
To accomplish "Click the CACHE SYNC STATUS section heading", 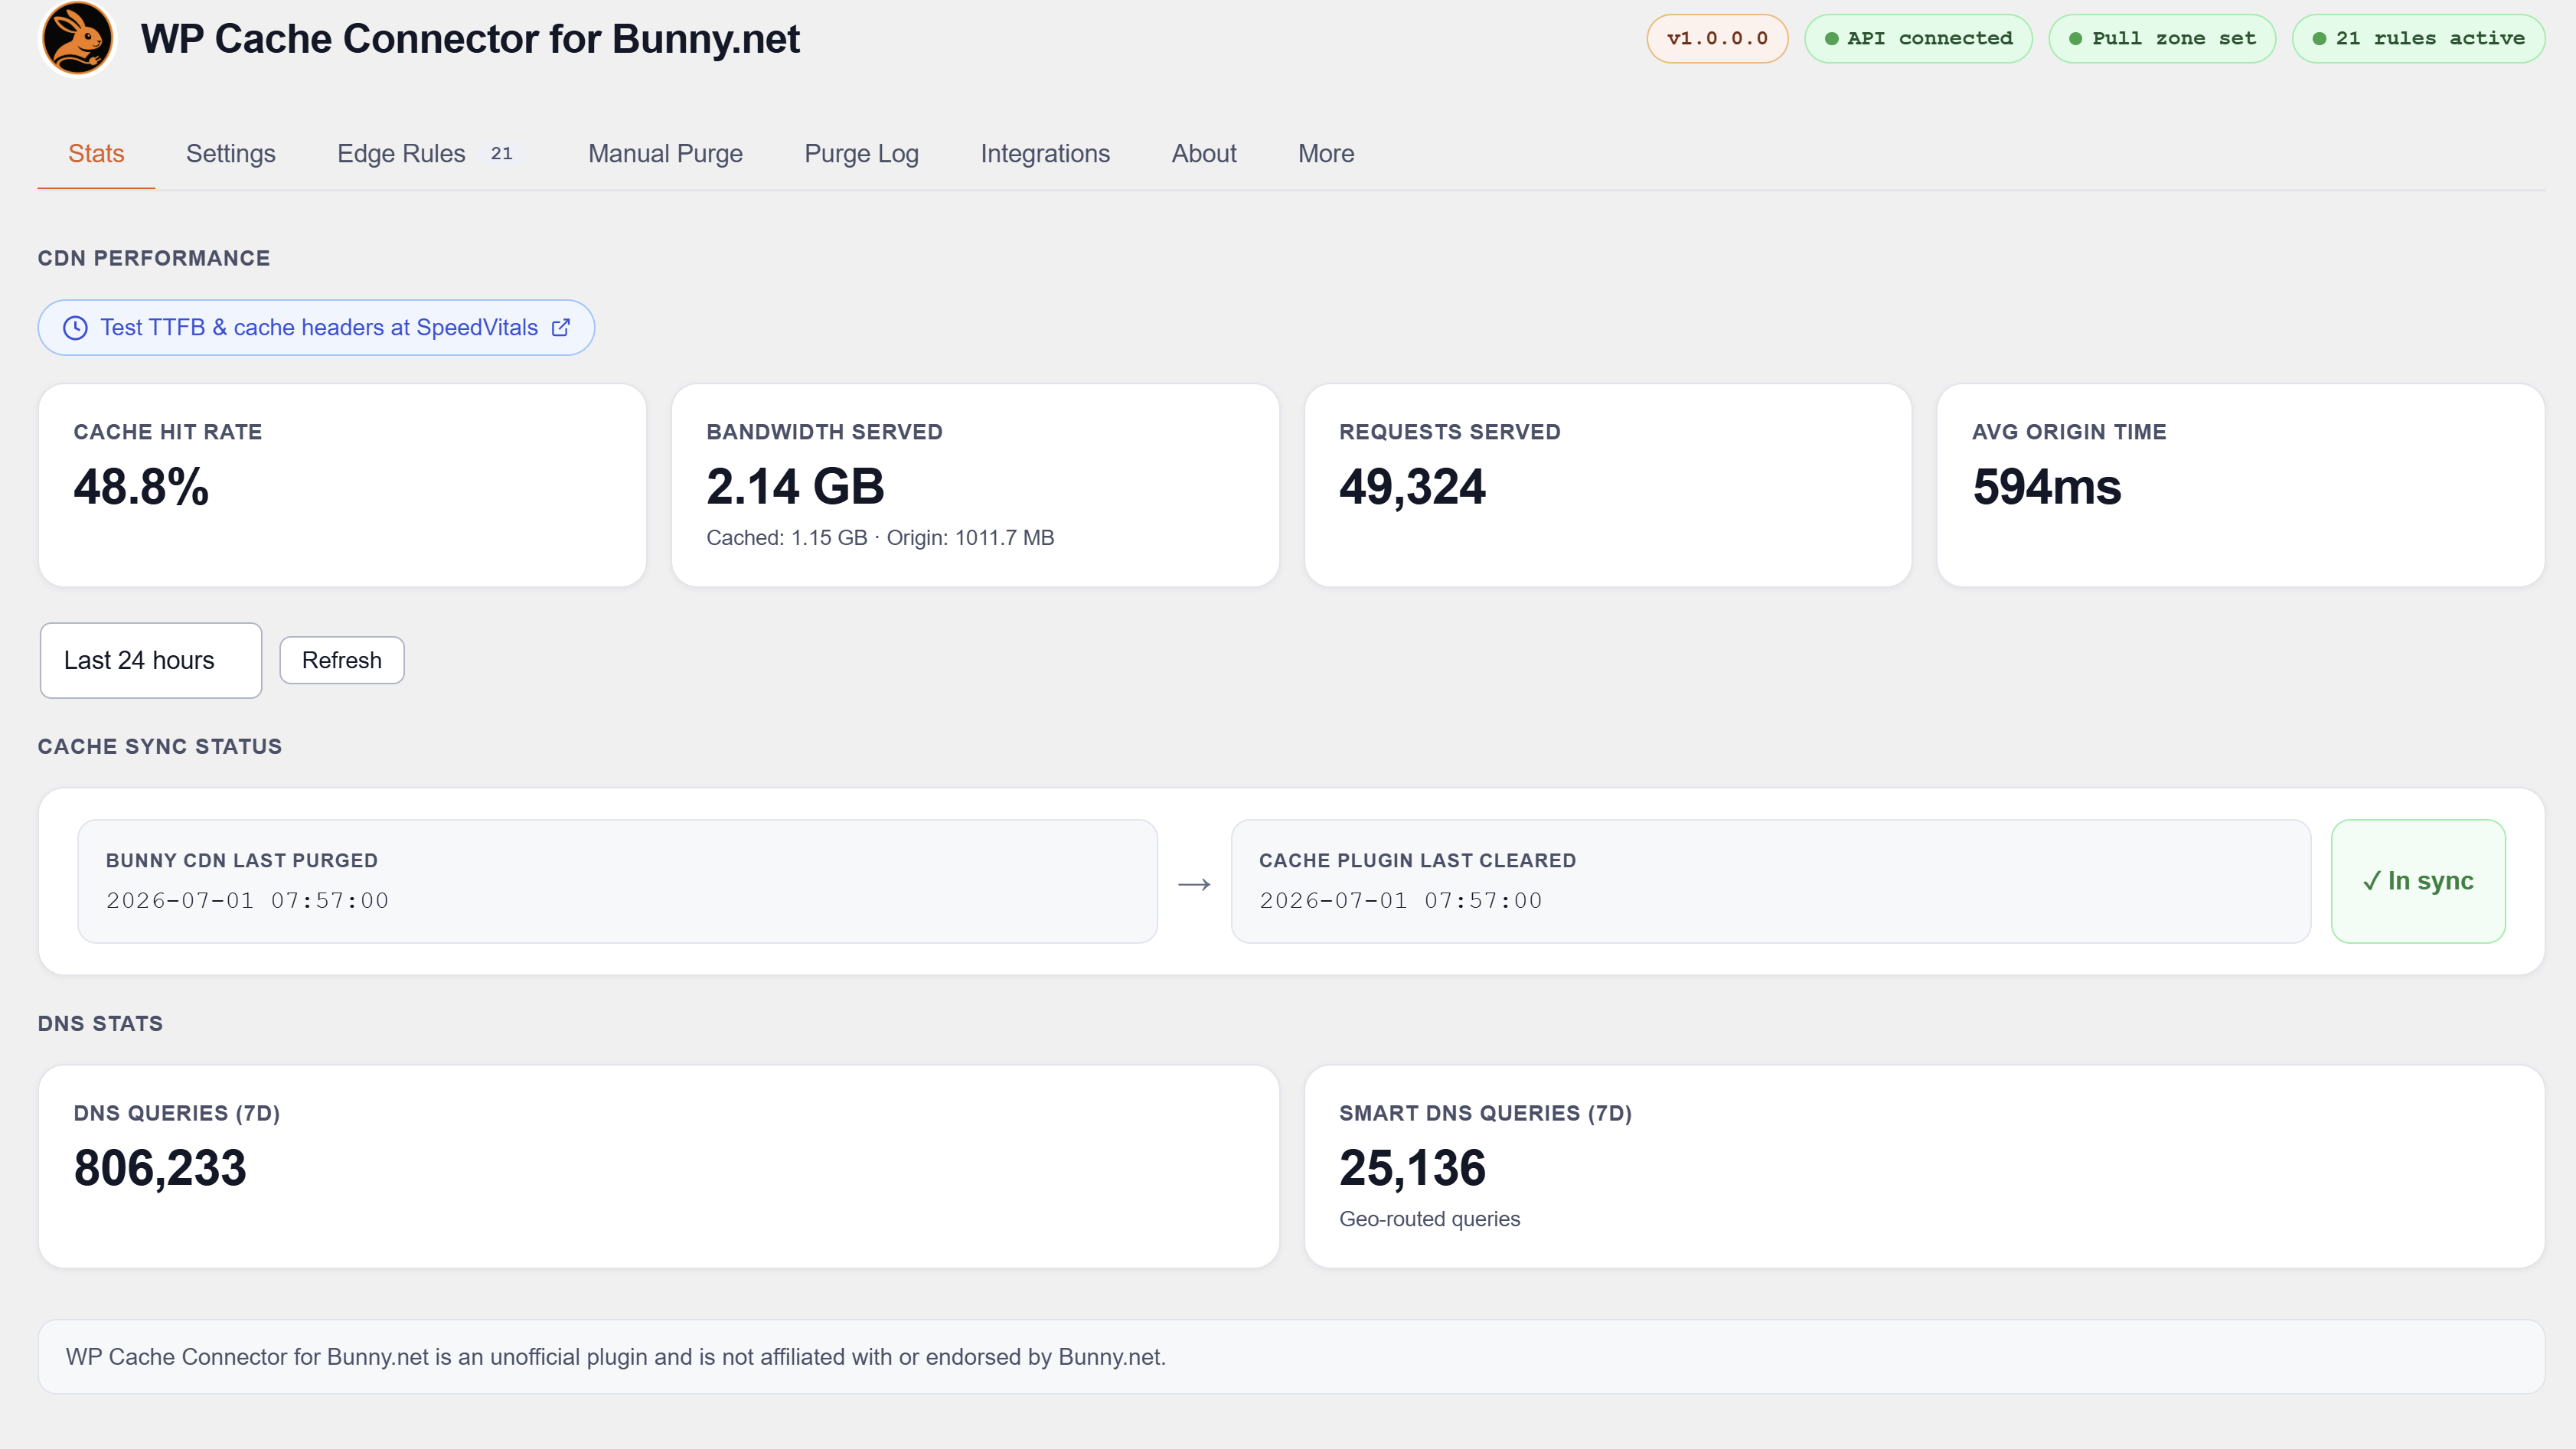I will click(160, 747).
